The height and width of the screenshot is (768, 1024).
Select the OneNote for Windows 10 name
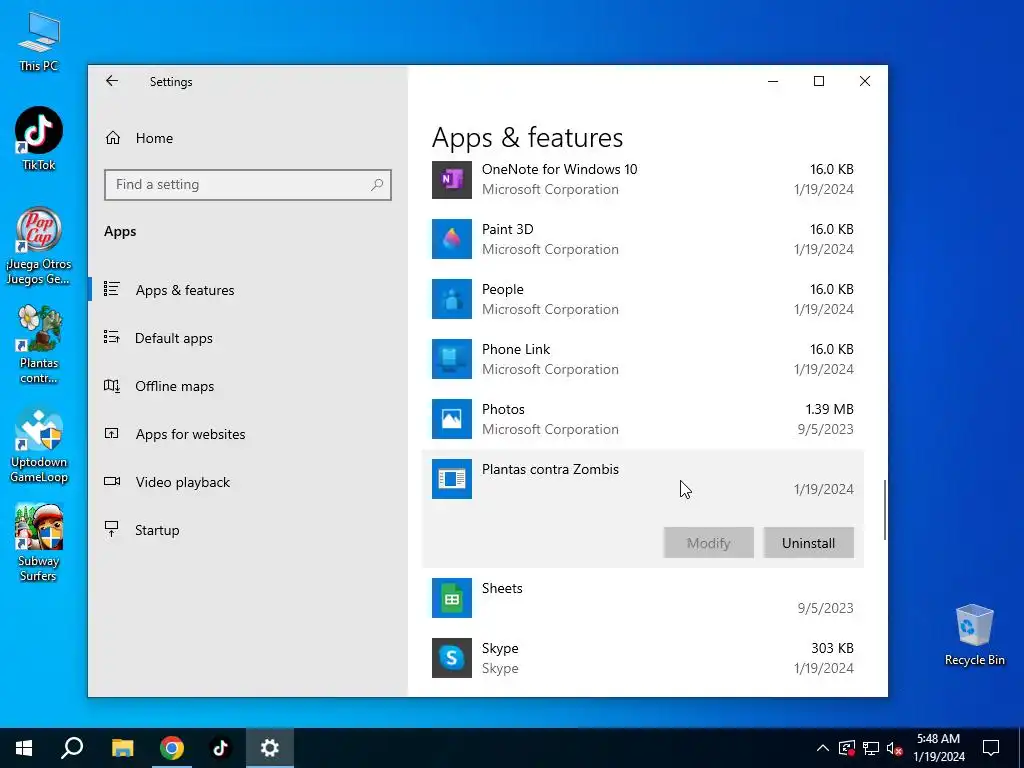[x=560, y=169]
